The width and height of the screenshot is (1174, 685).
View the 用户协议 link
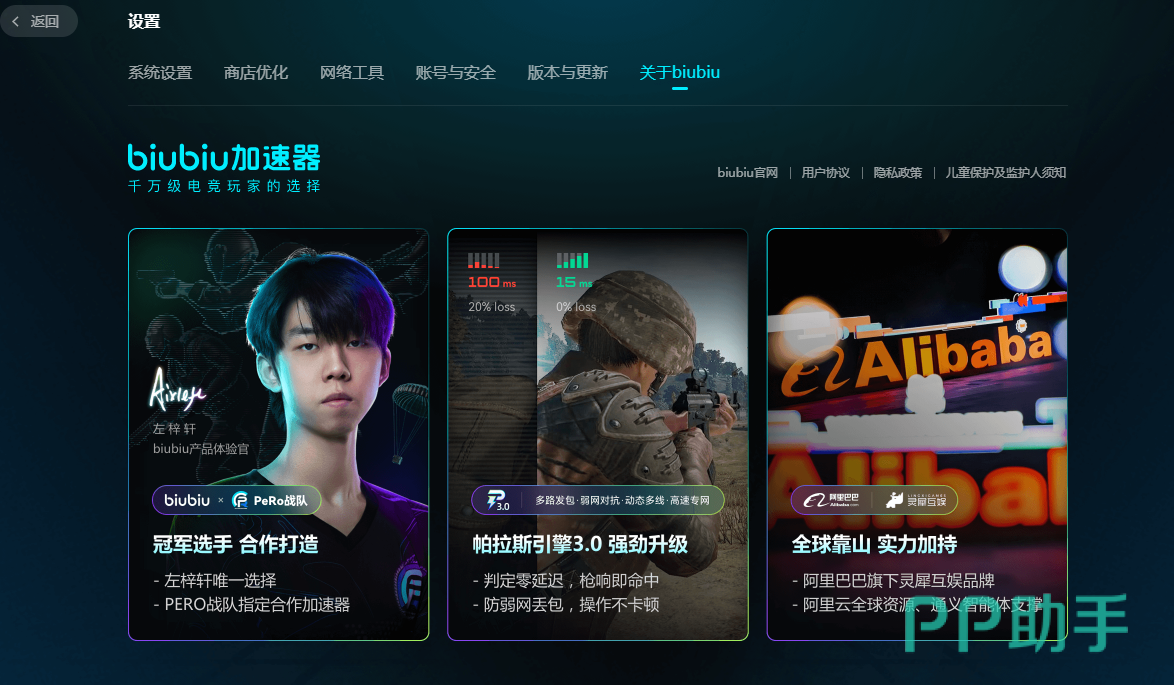[826, 173]
